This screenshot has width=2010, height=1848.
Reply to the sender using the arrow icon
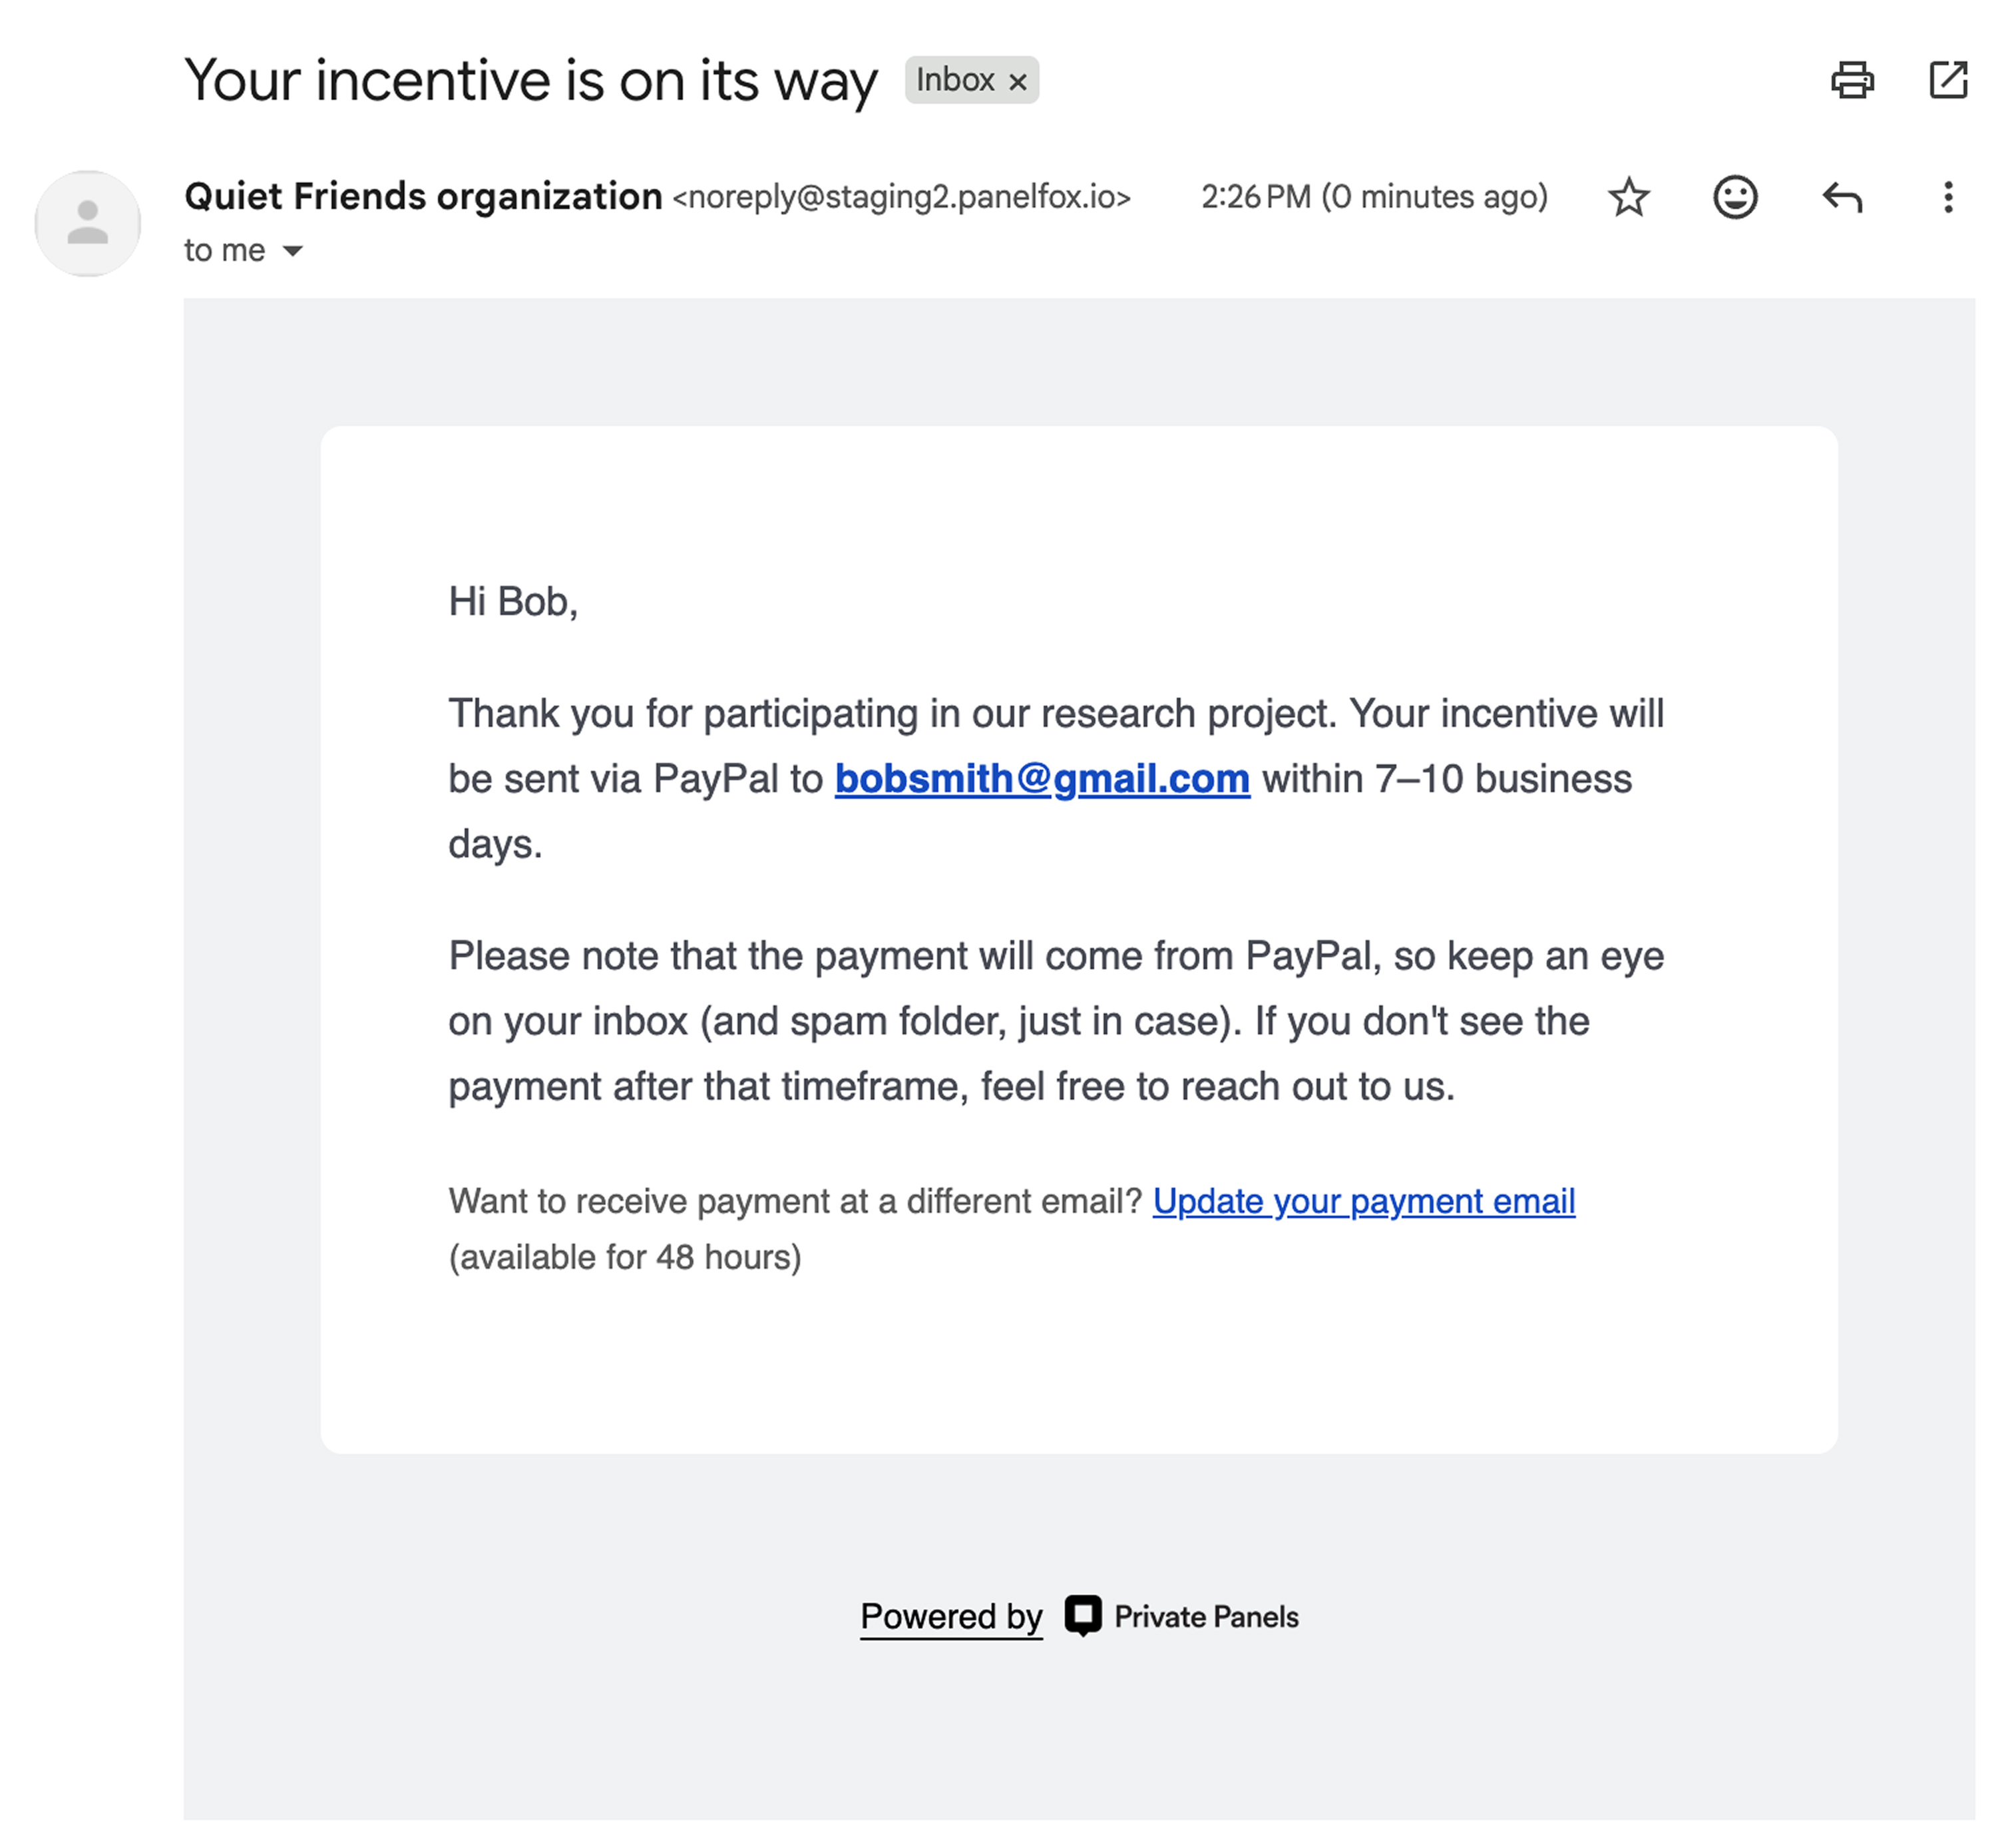point(1842,197)
